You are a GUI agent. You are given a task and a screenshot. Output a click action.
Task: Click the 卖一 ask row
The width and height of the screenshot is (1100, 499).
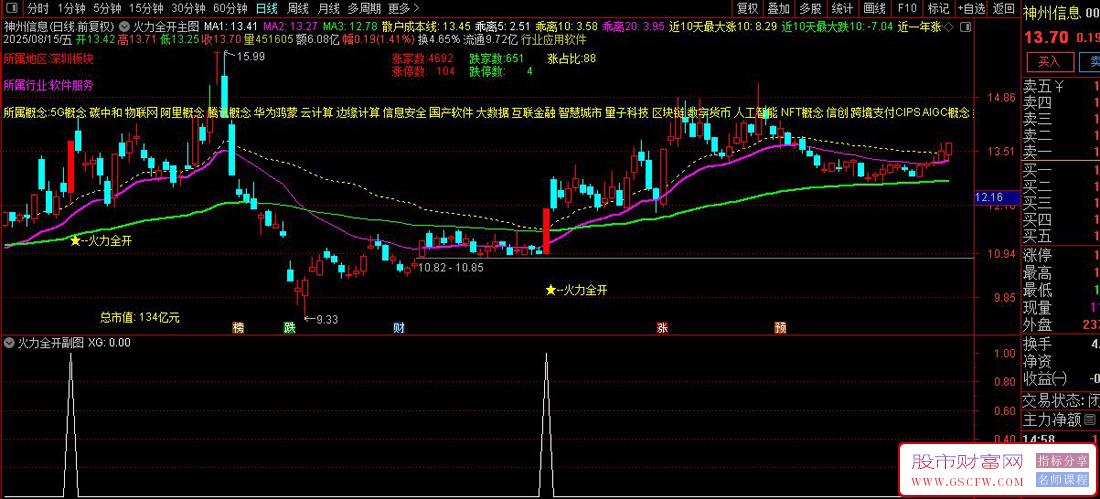click(x=1061, y=152)
